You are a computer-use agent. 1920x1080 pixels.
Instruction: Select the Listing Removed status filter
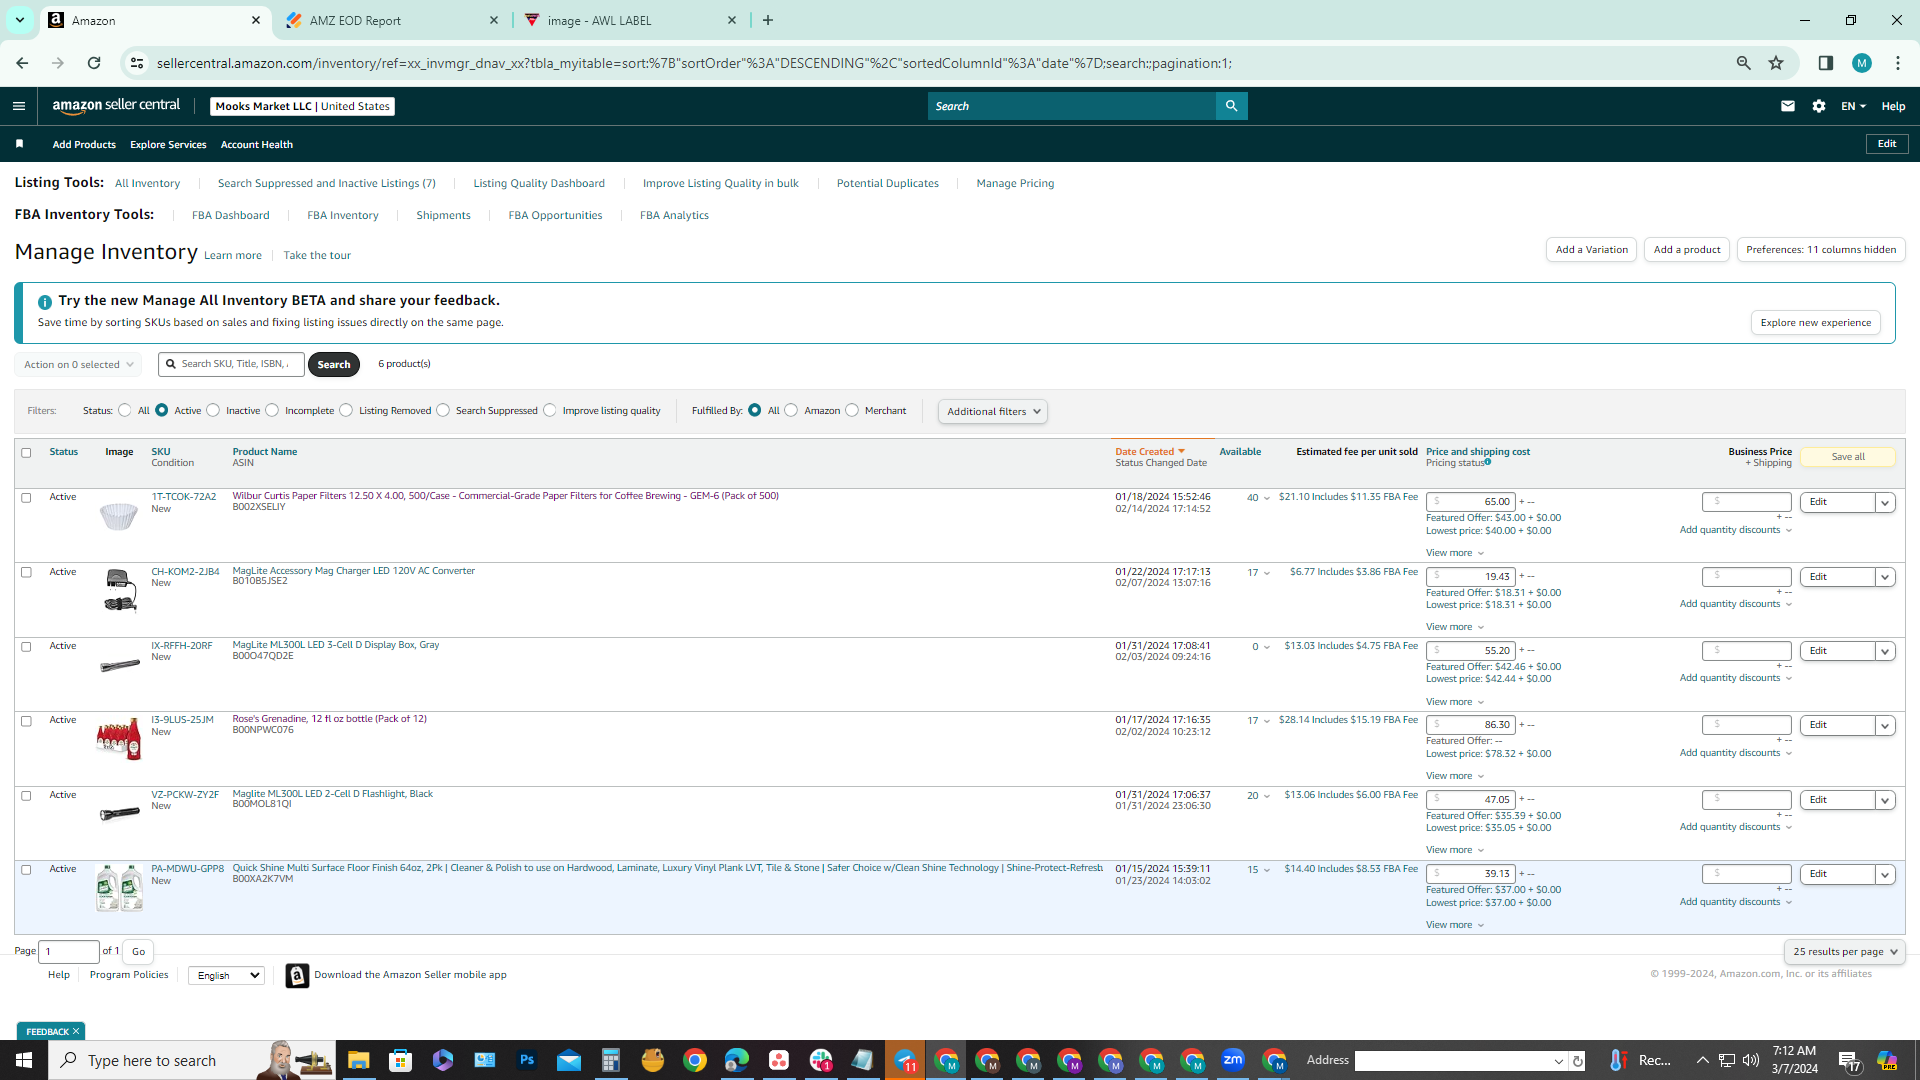(346, 410)
